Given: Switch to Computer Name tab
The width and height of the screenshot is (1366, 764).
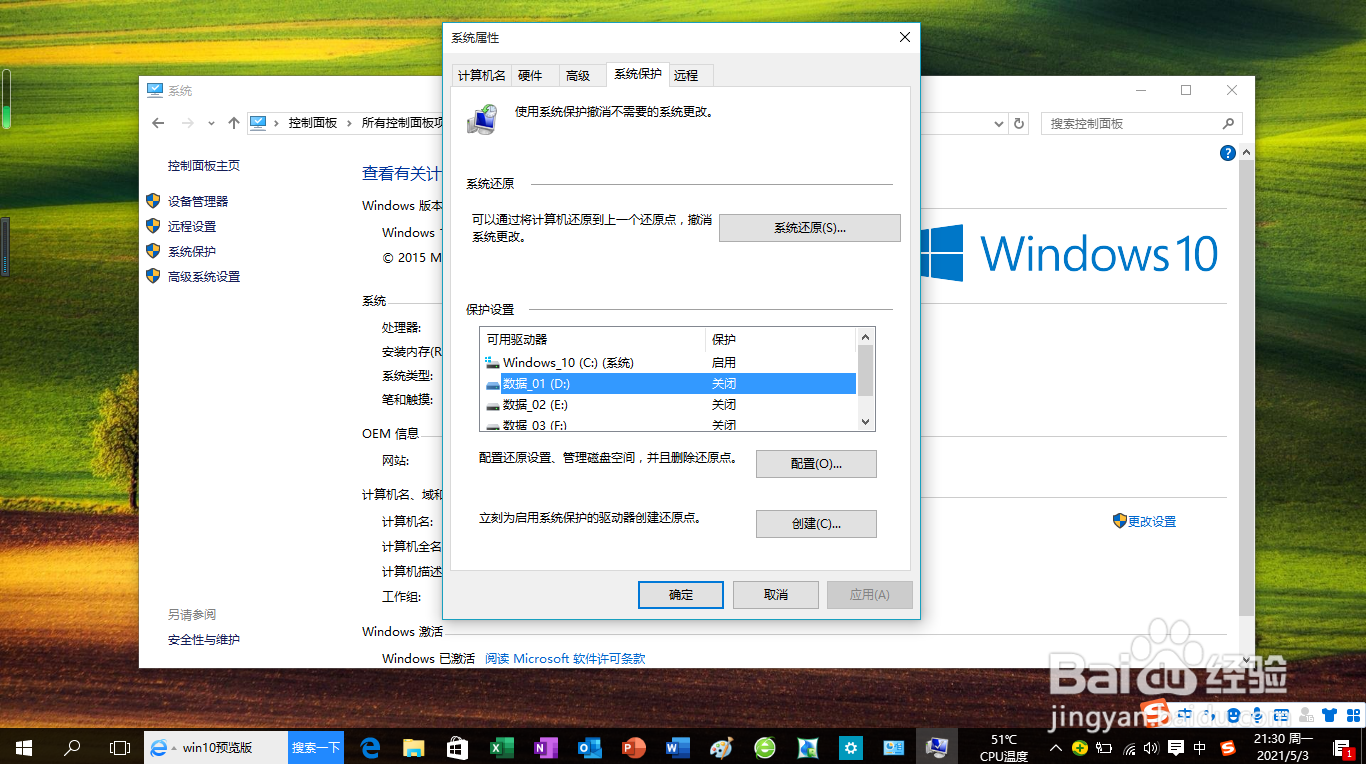Looking at the screenshot, I should (481, 75).
